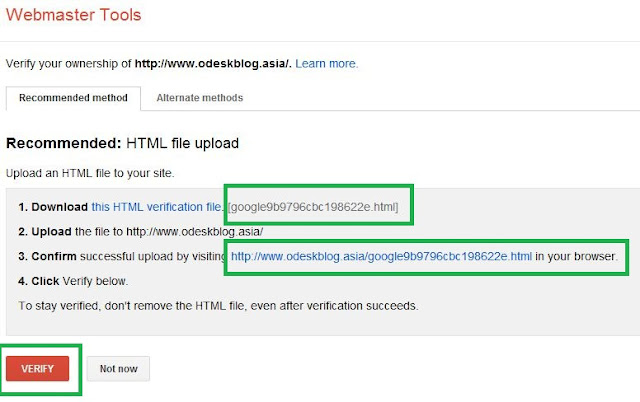Click 'Upload an HTML file to your site.' text
The image size is (640, 402).
point(90,173)
